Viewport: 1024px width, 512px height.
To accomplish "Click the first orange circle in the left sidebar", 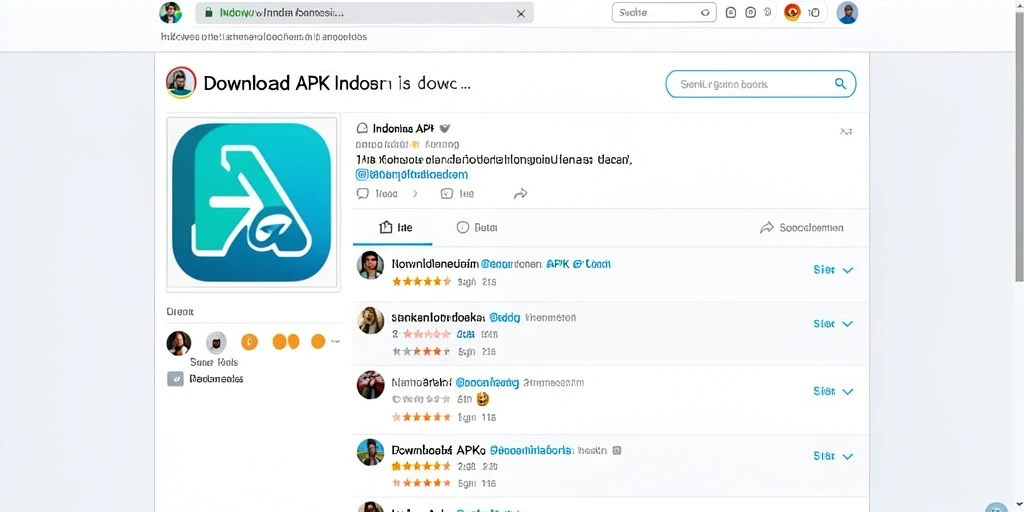I will [249, 341].
